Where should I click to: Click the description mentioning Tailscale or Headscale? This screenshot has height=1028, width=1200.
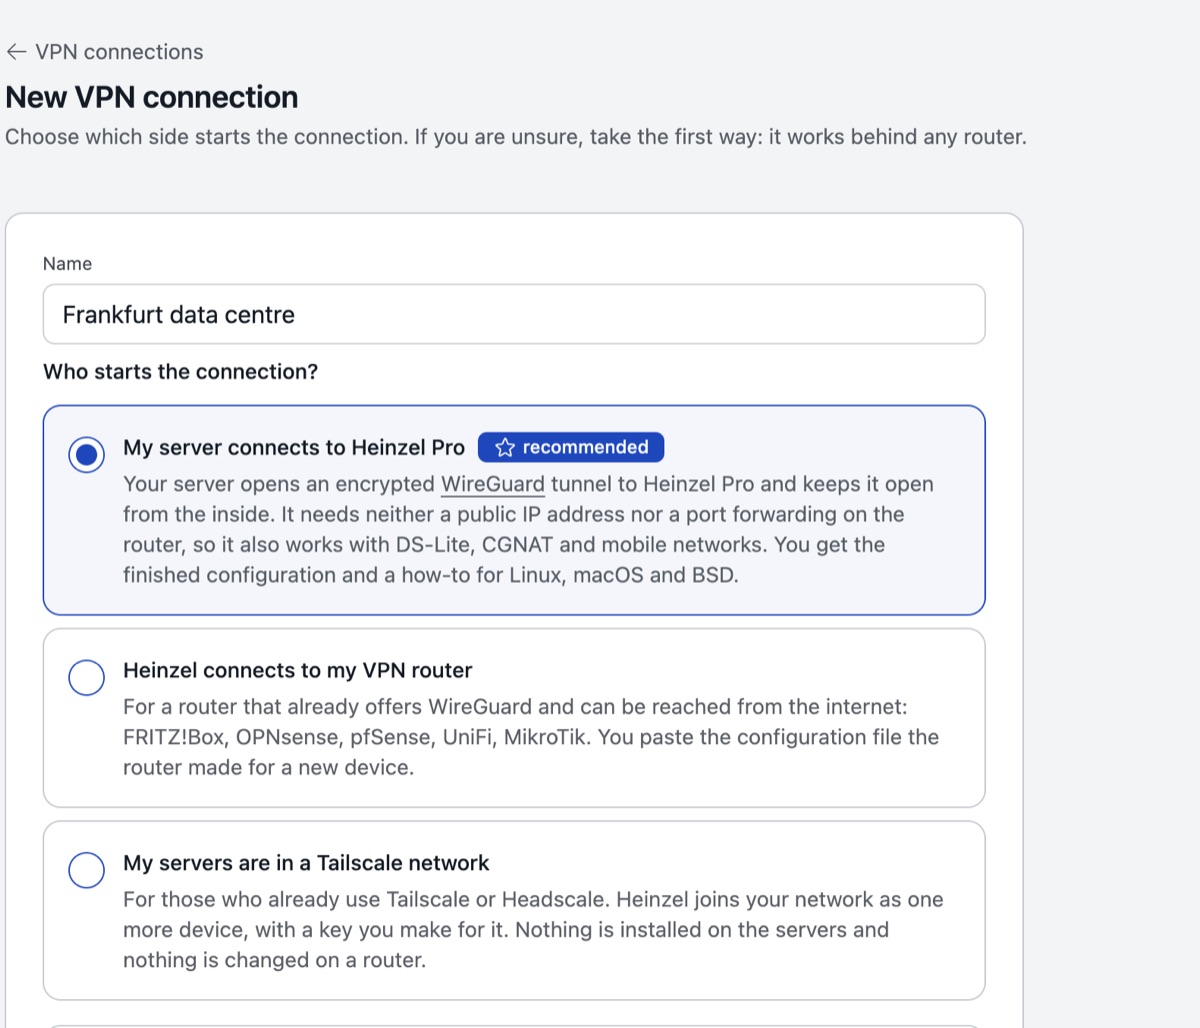pyautogui.click(x=533, y=930)
